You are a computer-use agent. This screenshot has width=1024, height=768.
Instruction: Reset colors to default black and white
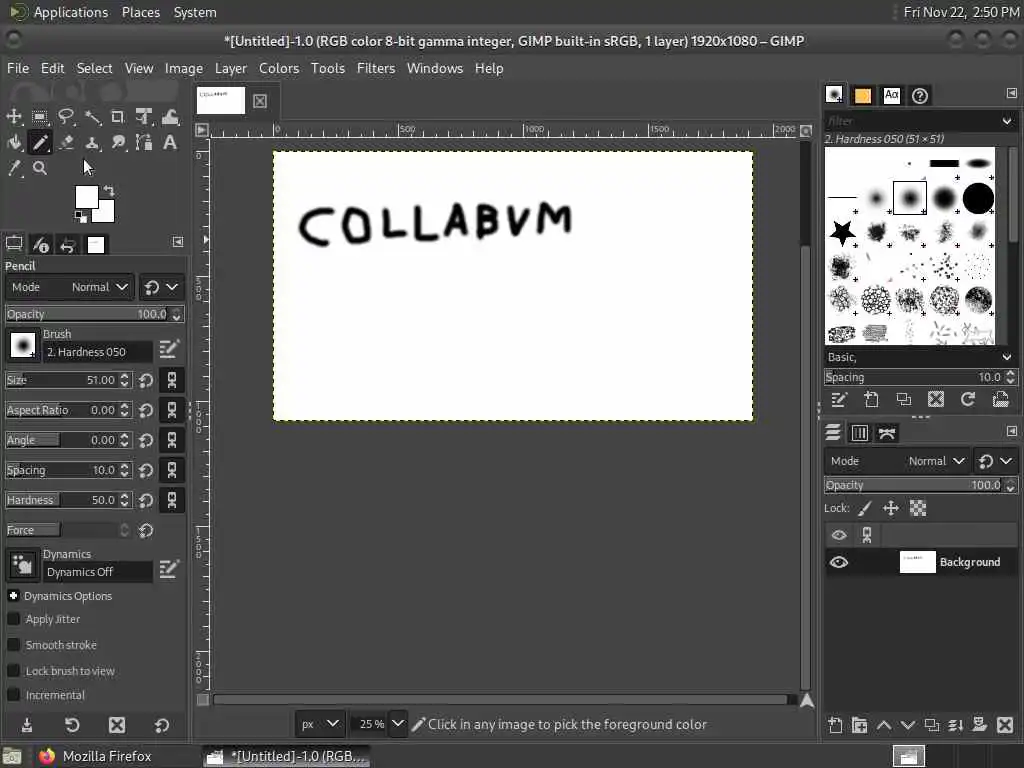80,217
